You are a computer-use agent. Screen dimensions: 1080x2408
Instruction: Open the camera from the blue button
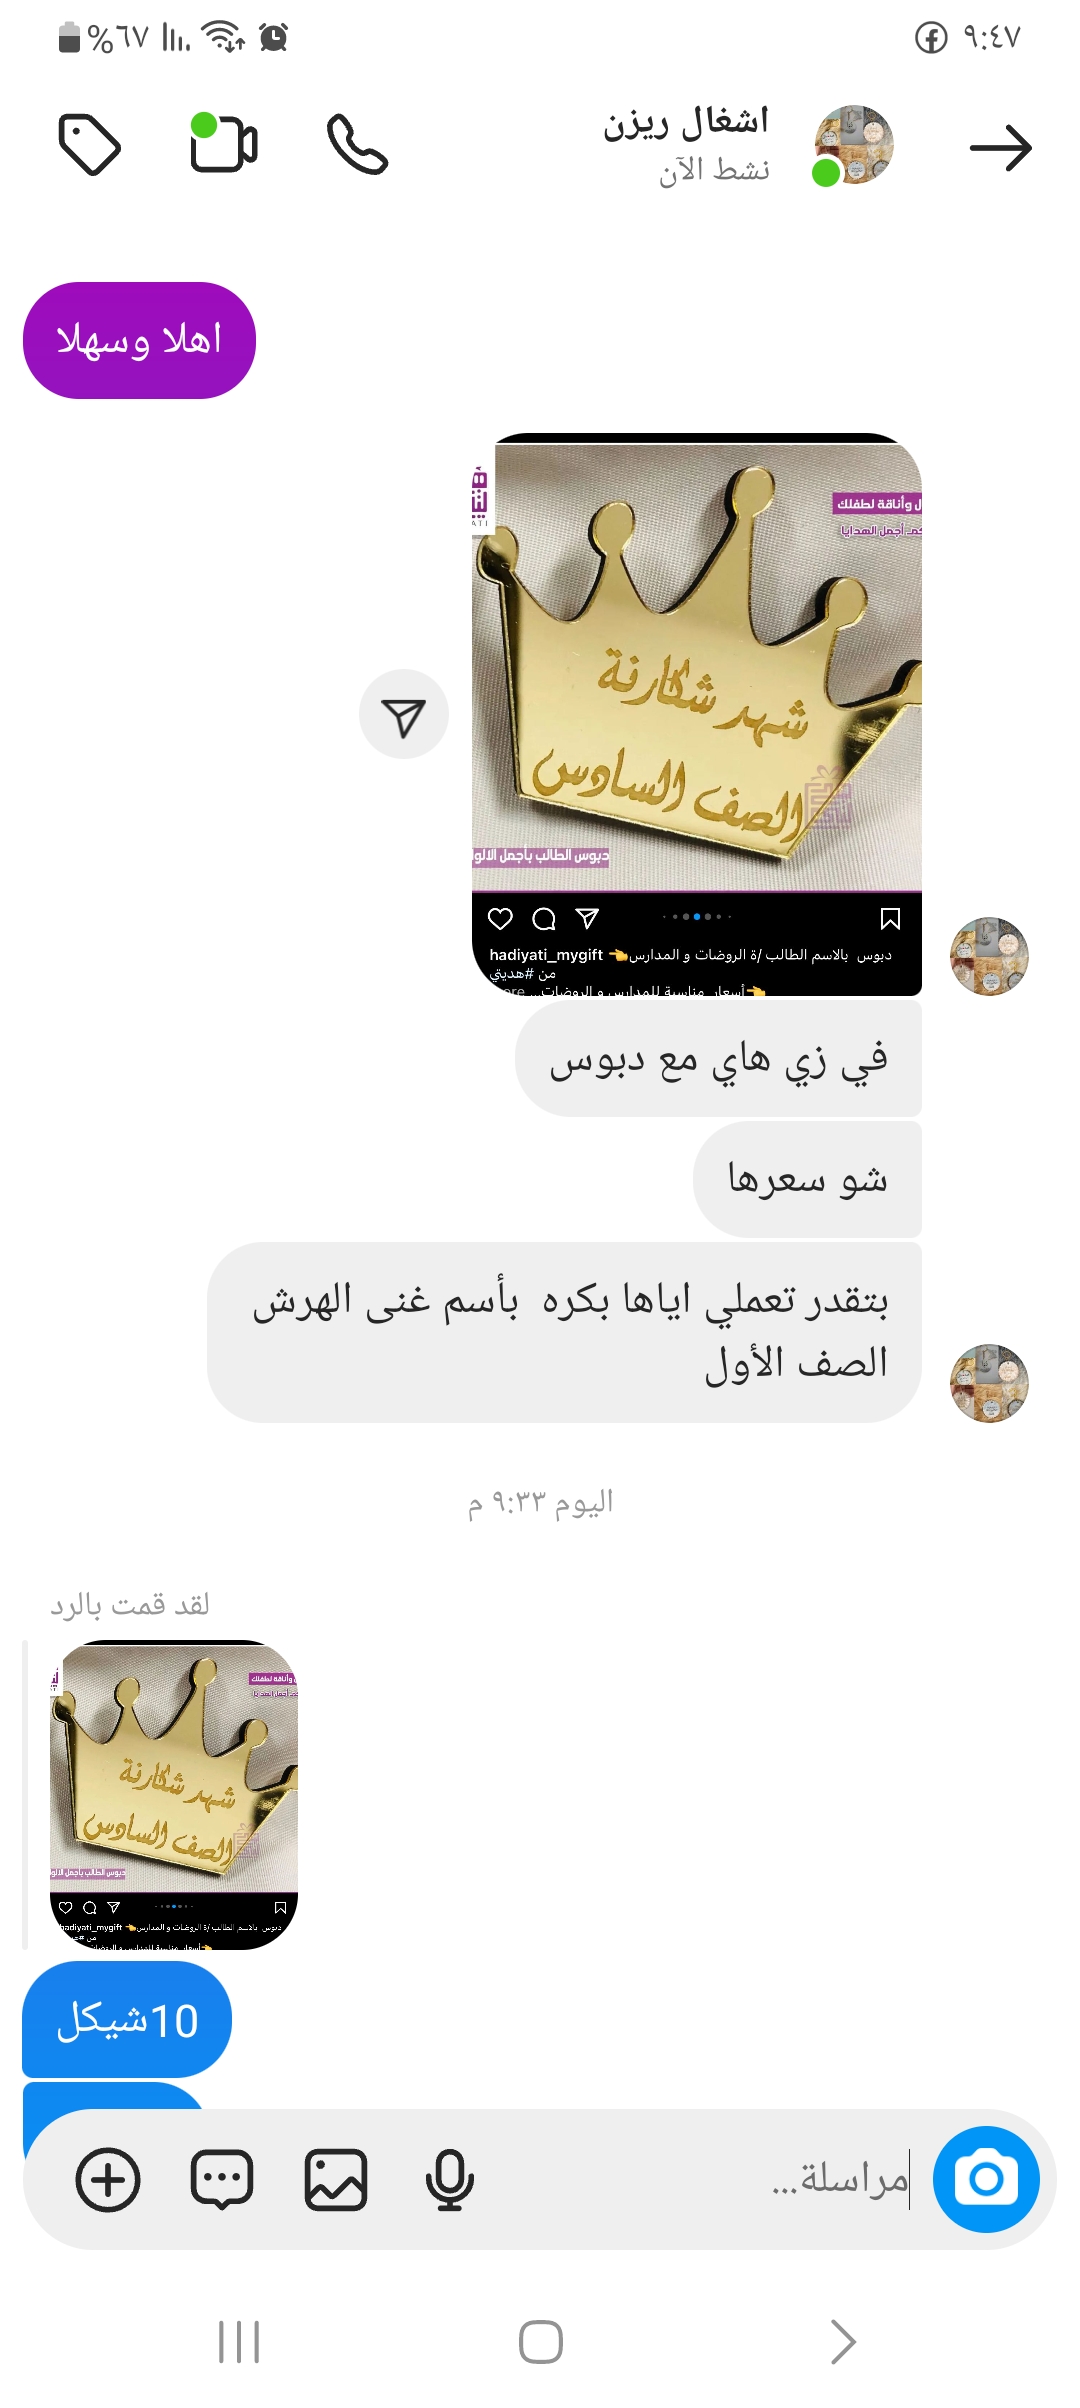pos(986,2179)
